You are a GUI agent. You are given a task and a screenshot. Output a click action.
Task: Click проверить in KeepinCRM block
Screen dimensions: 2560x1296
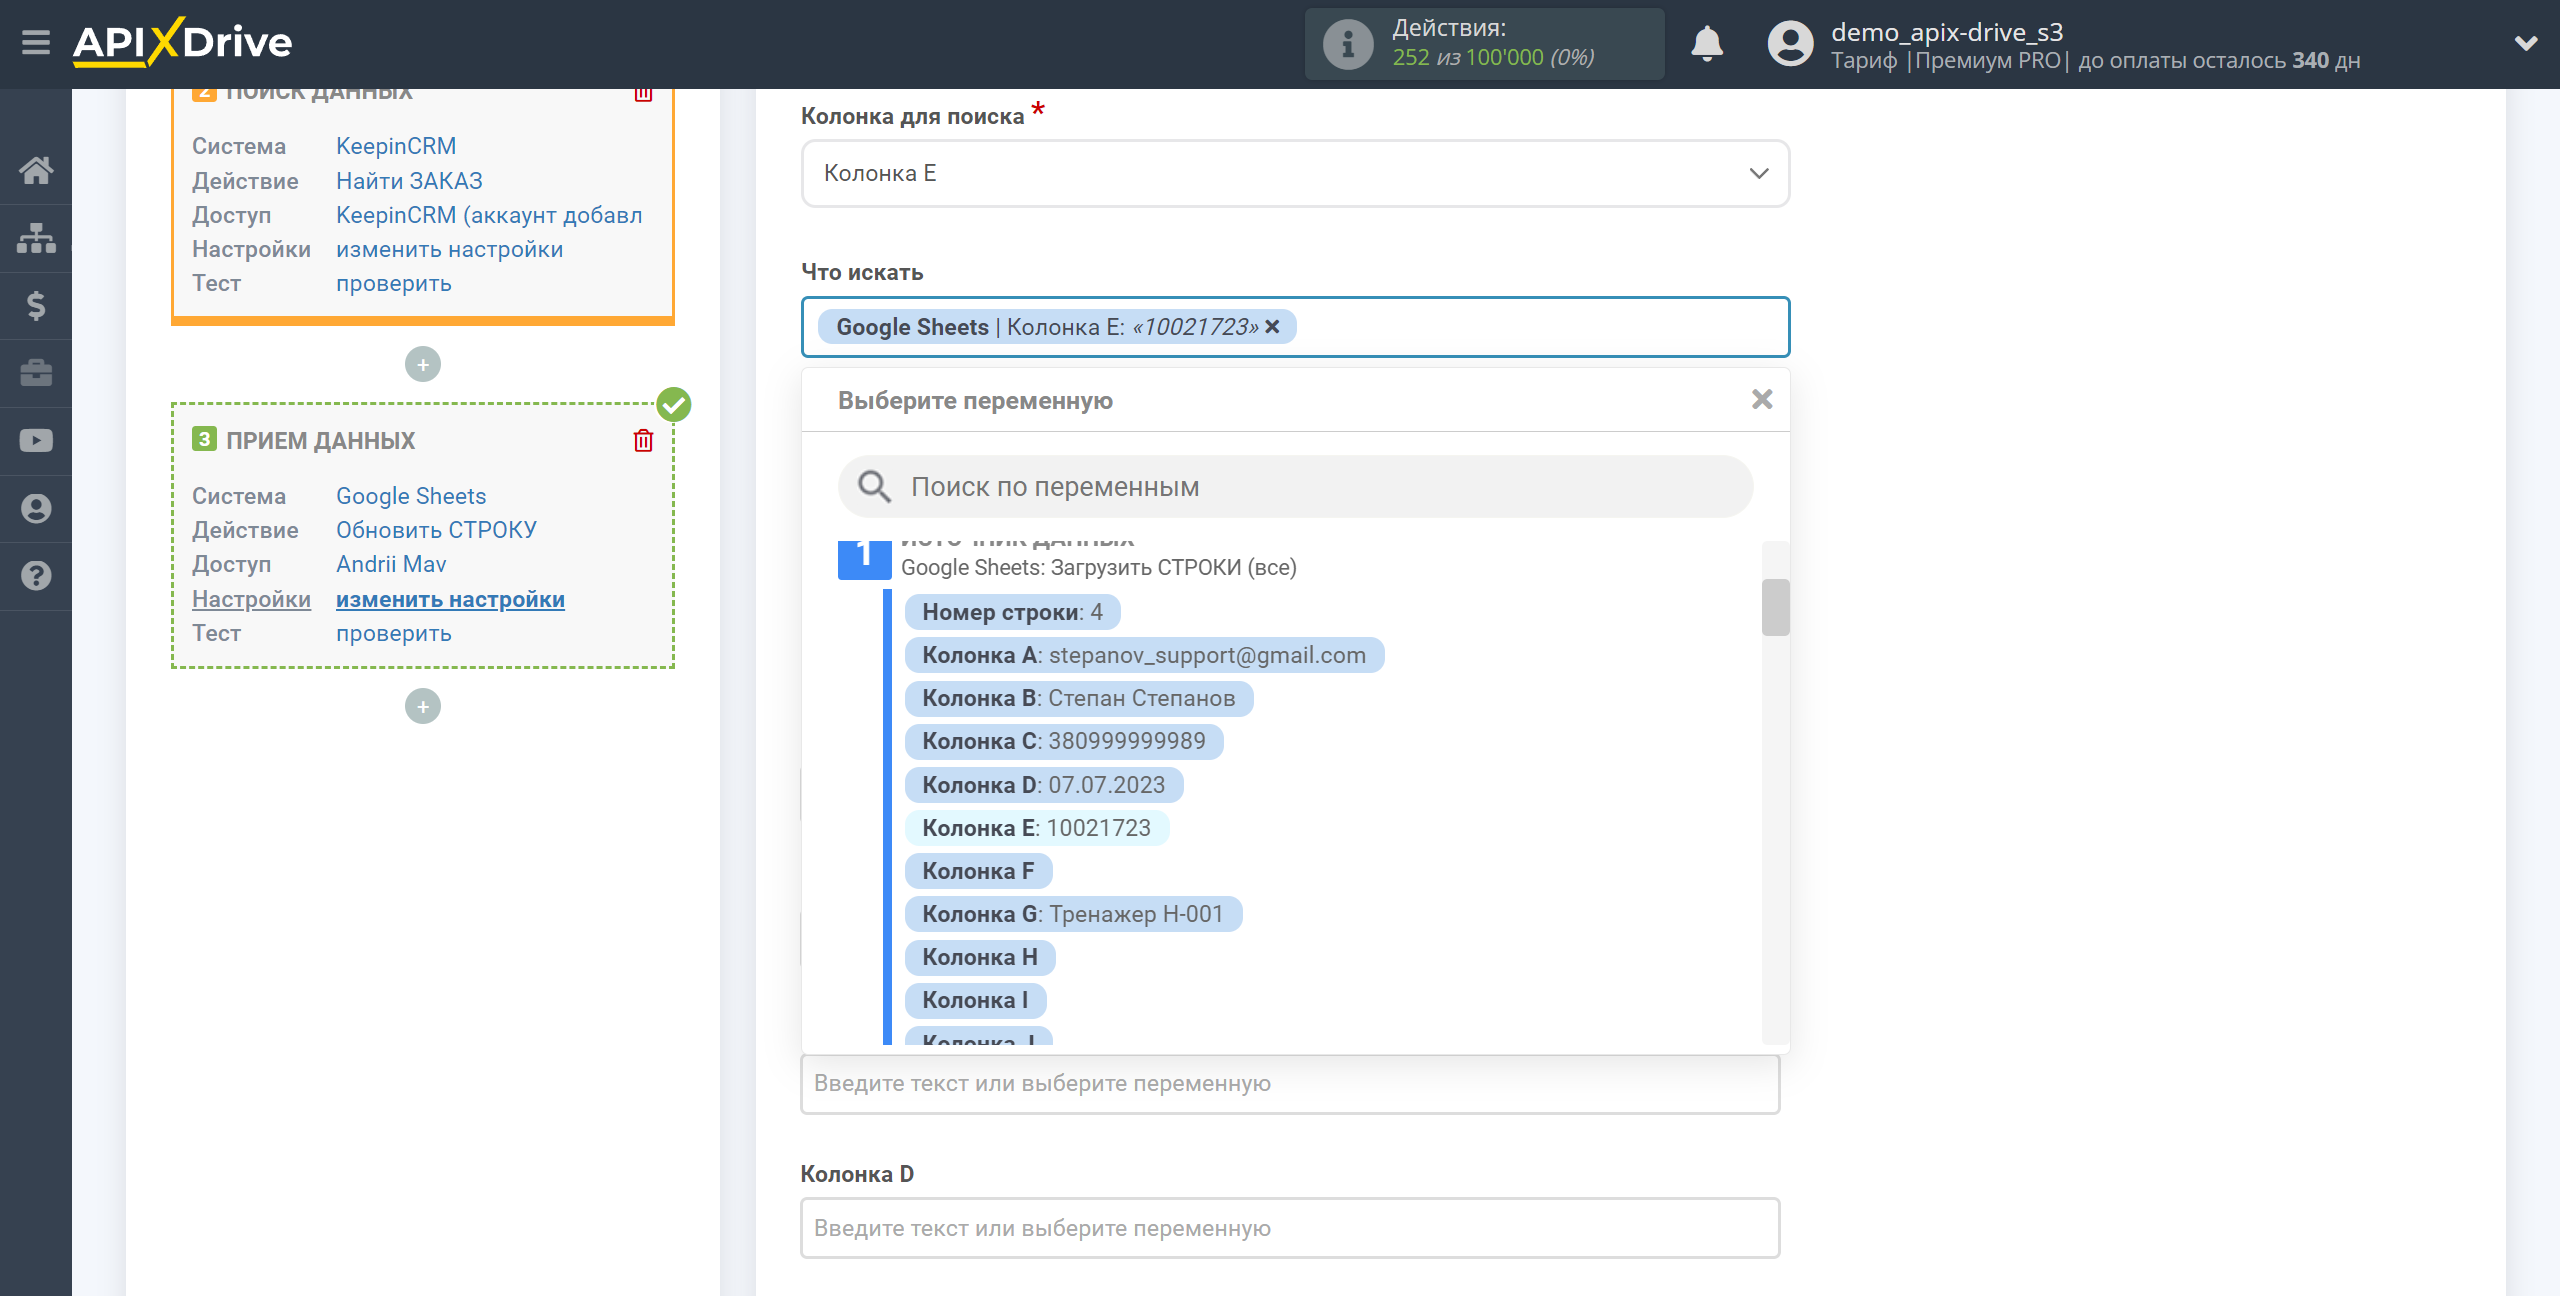[394, 284]
